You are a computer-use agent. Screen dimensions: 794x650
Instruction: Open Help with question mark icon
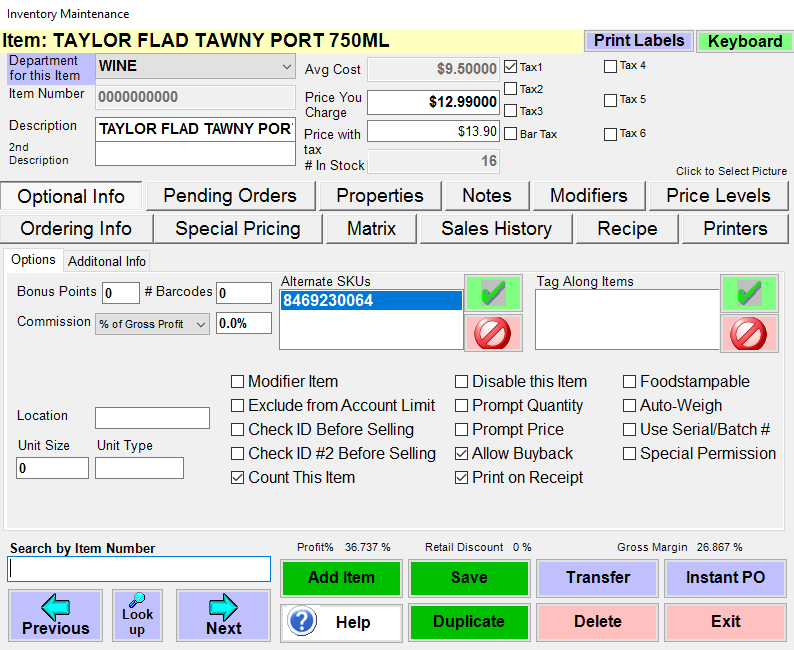click(x=341, y=622)
